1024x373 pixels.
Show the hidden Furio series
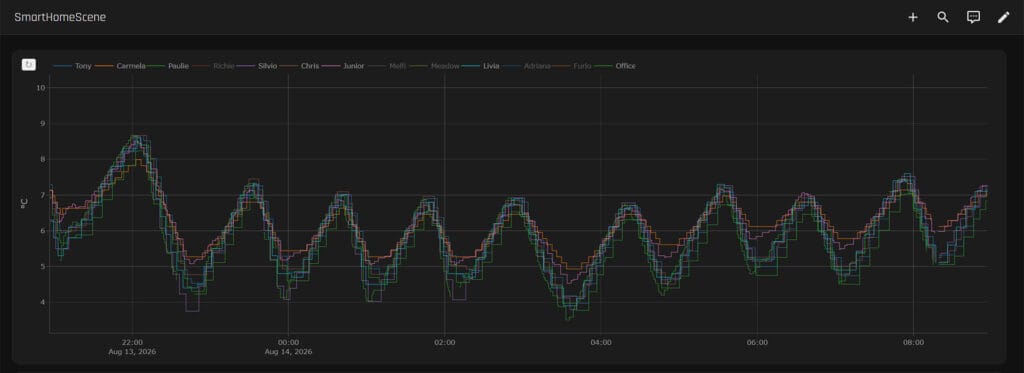click(582, 66)
